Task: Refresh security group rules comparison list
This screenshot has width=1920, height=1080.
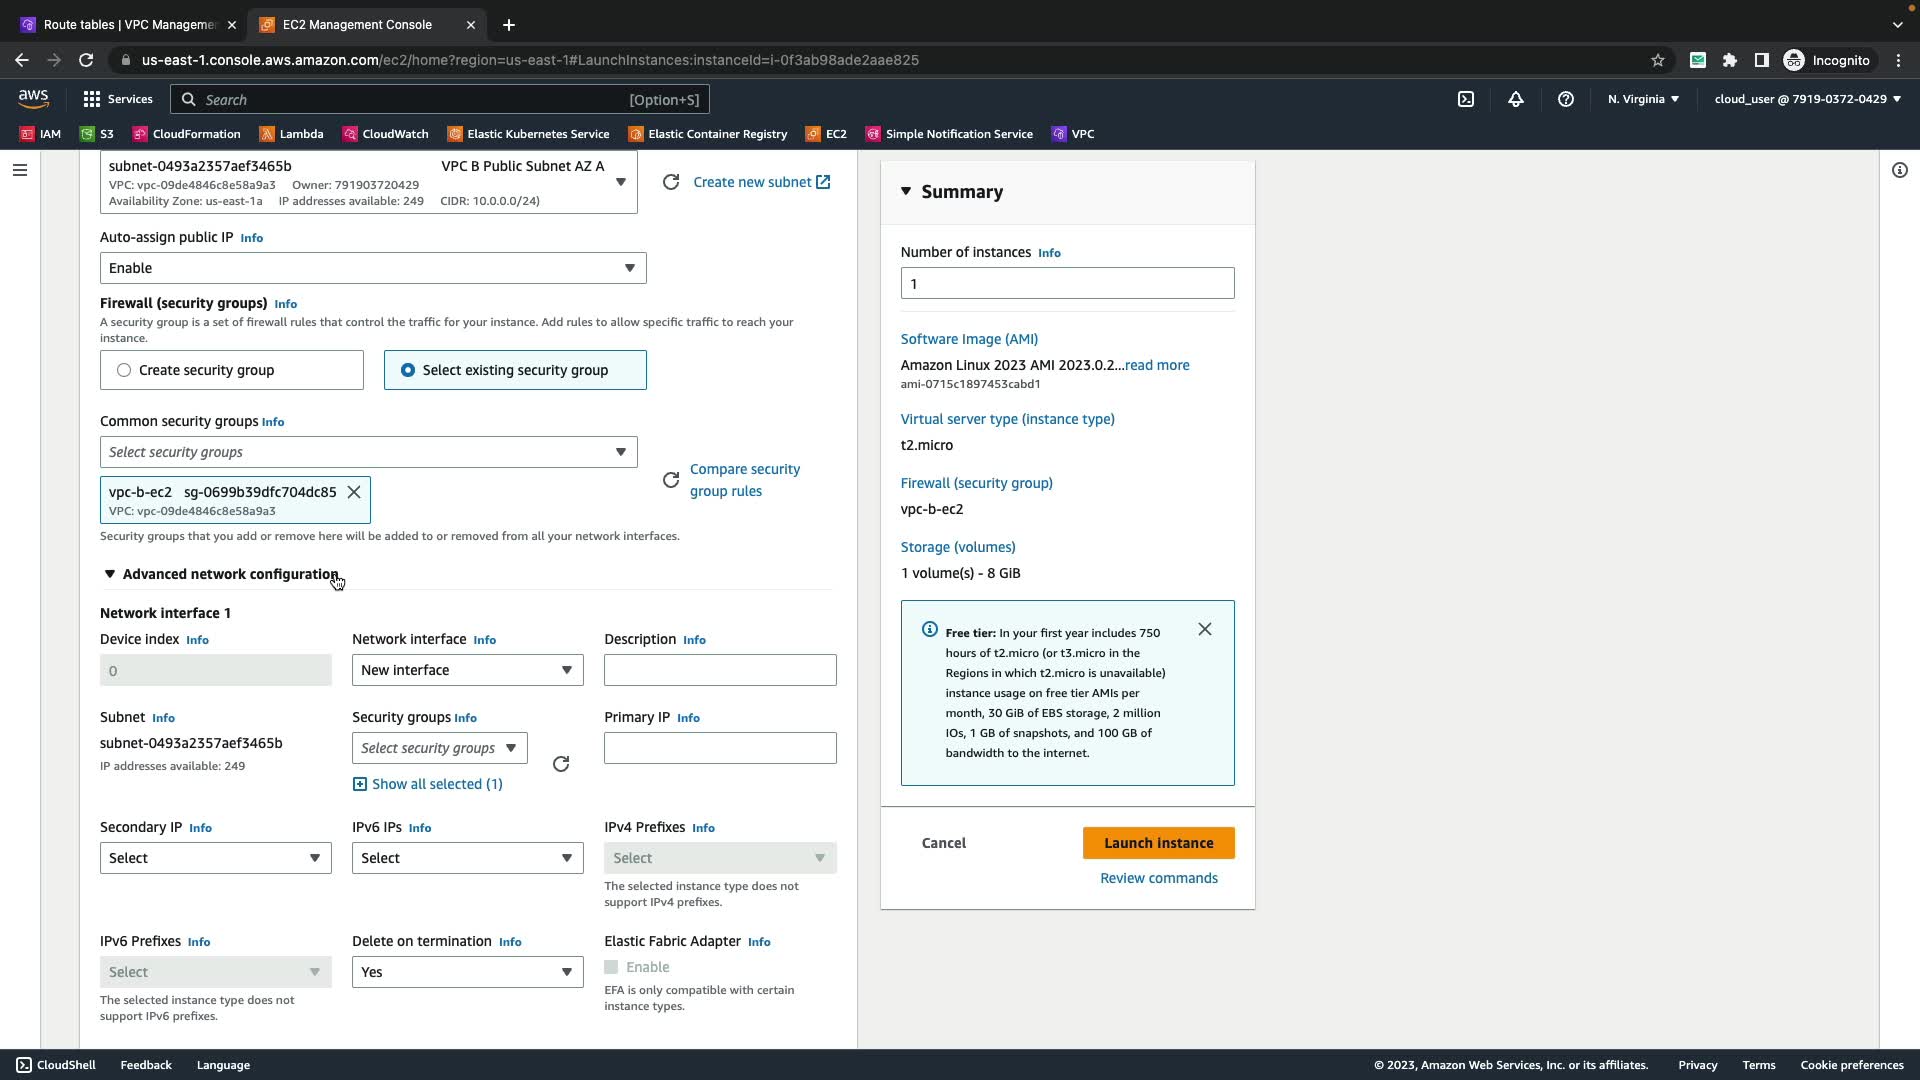Action: 671,480
